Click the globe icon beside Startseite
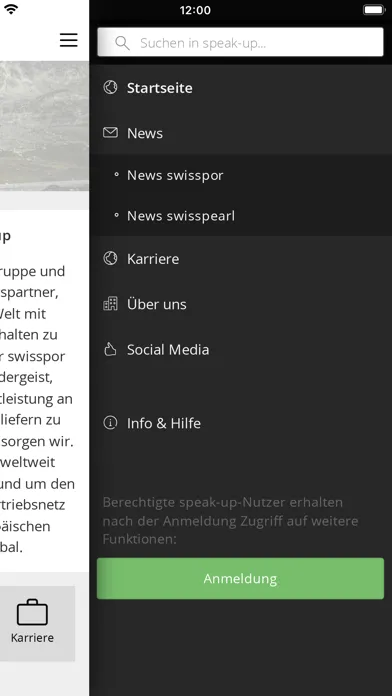This screenshot has height=696, width=392. click(x=110, y=87)
